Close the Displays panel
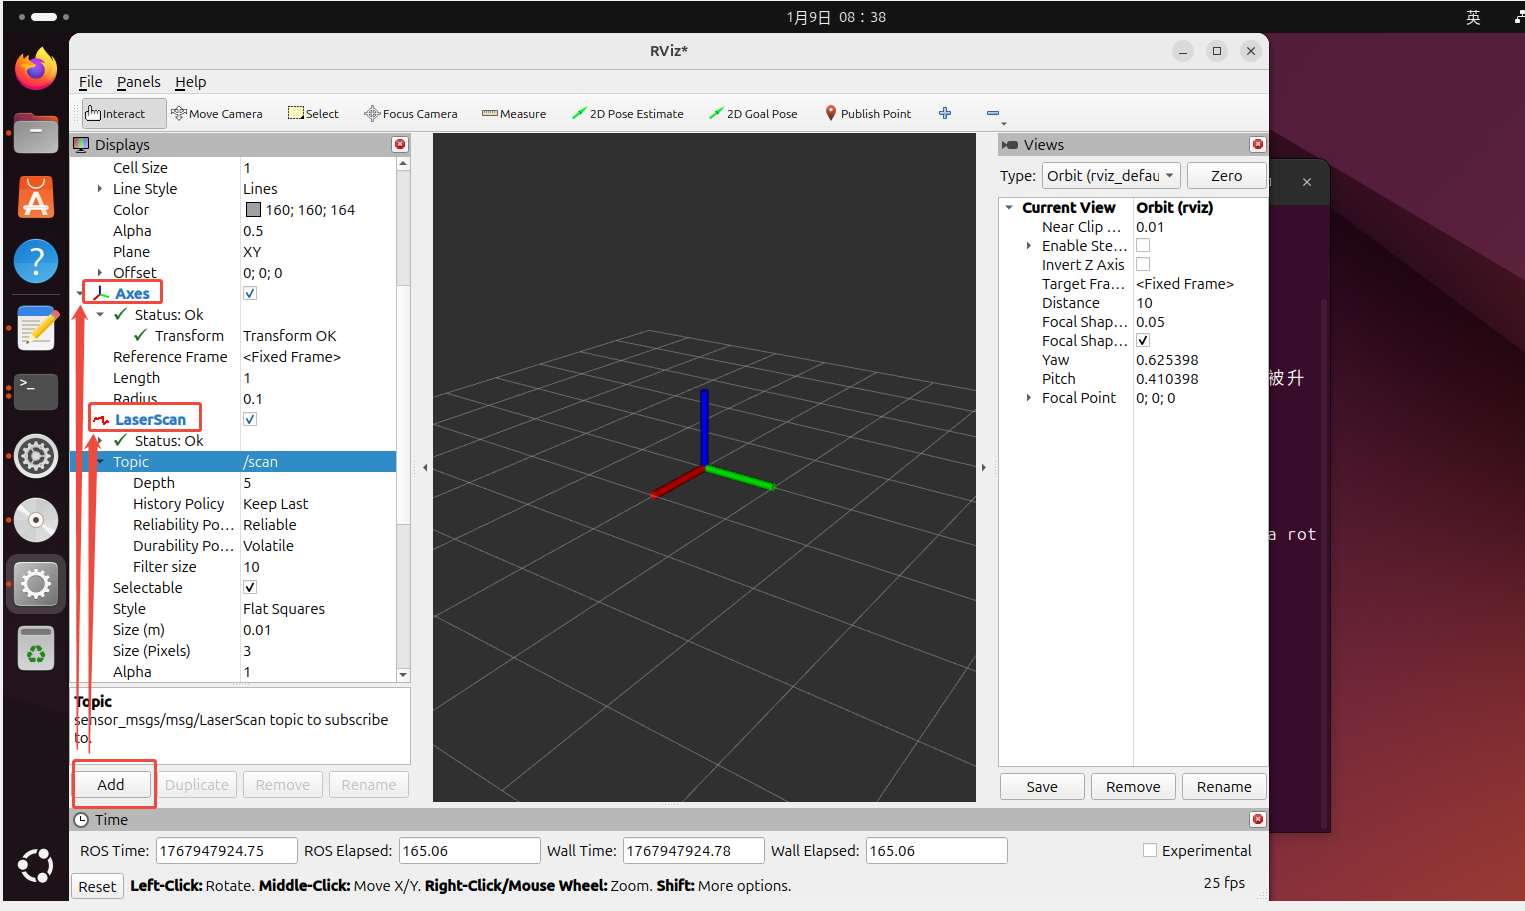Screen dimensions: 1525x911 400,145
